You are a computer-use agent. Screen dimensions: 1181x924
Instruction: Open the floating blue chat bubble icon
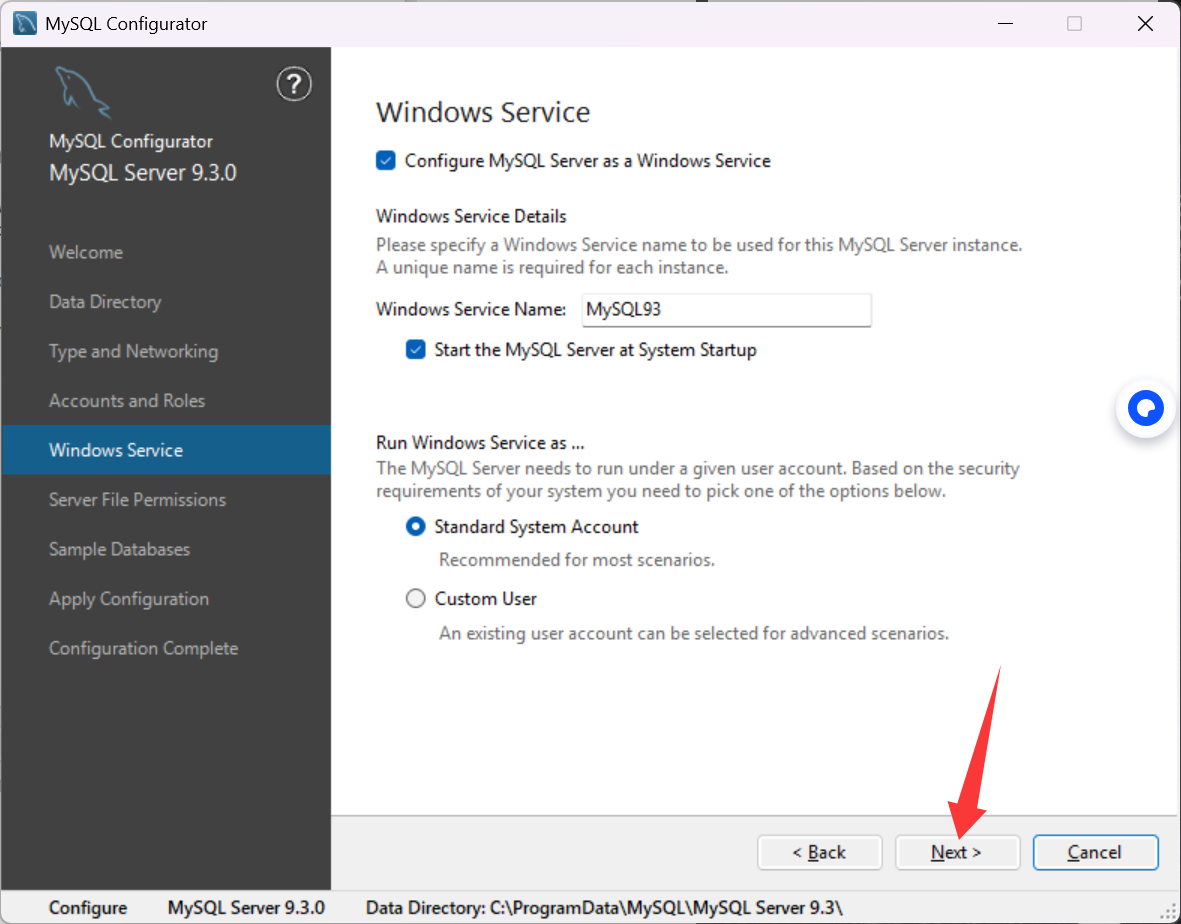tap(1146, 408)
